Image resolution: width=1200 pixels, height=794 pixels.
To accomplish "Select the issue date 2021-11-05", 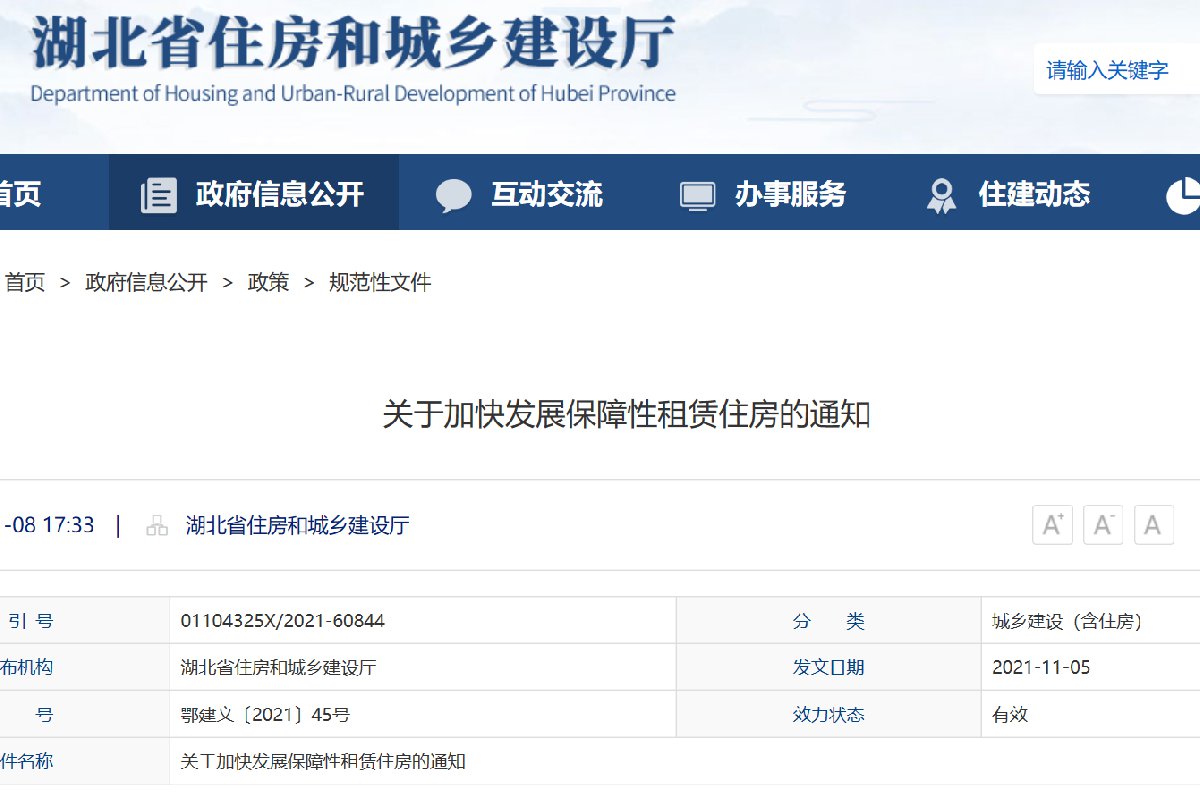I will coord(1041,668).
